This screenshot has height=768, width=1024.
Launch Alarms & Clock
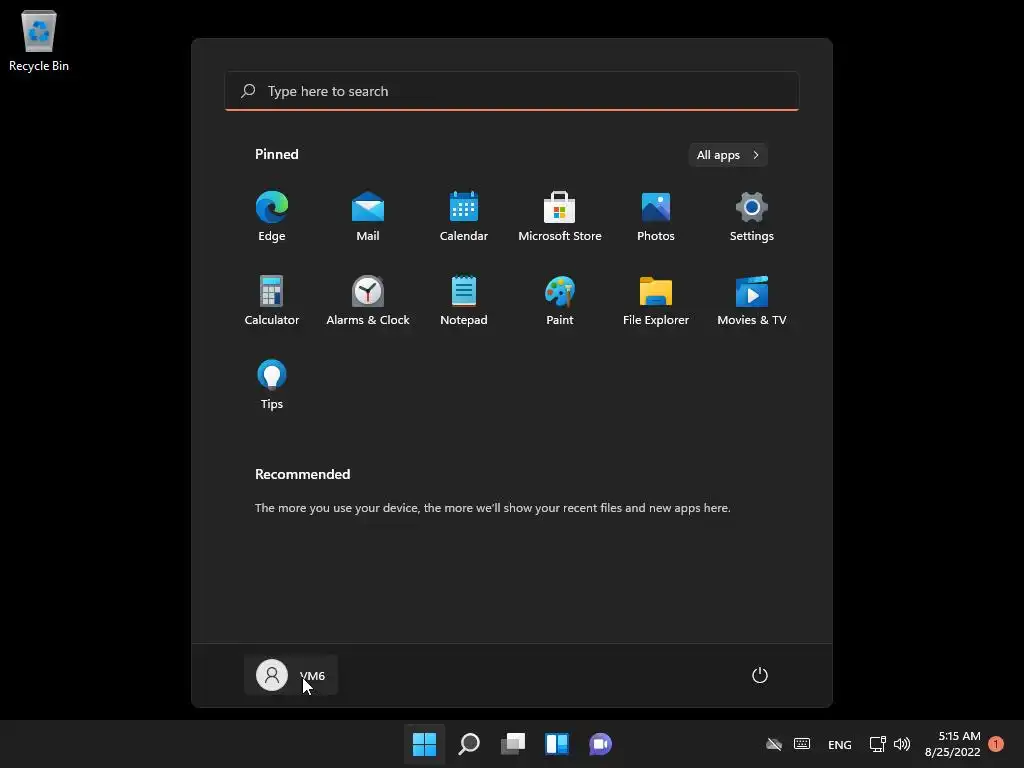(368, 300)
